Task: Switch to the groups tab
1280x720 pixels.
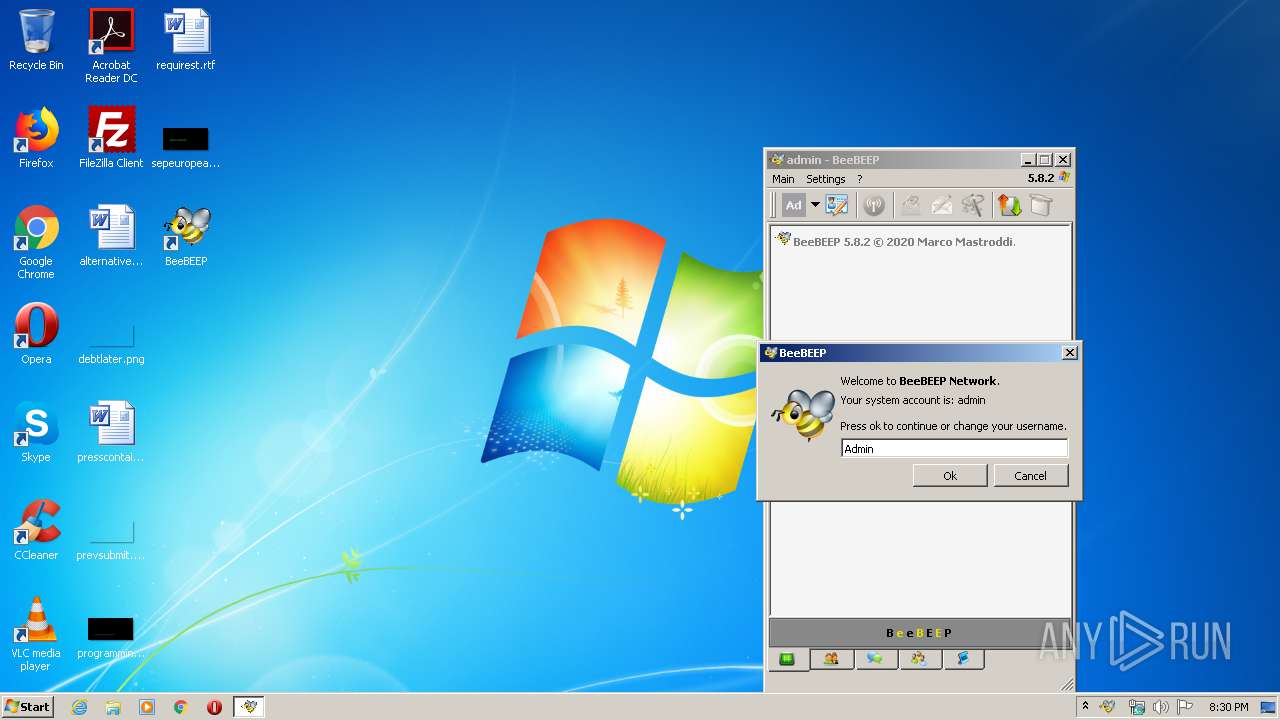Action: click(919, 659)
